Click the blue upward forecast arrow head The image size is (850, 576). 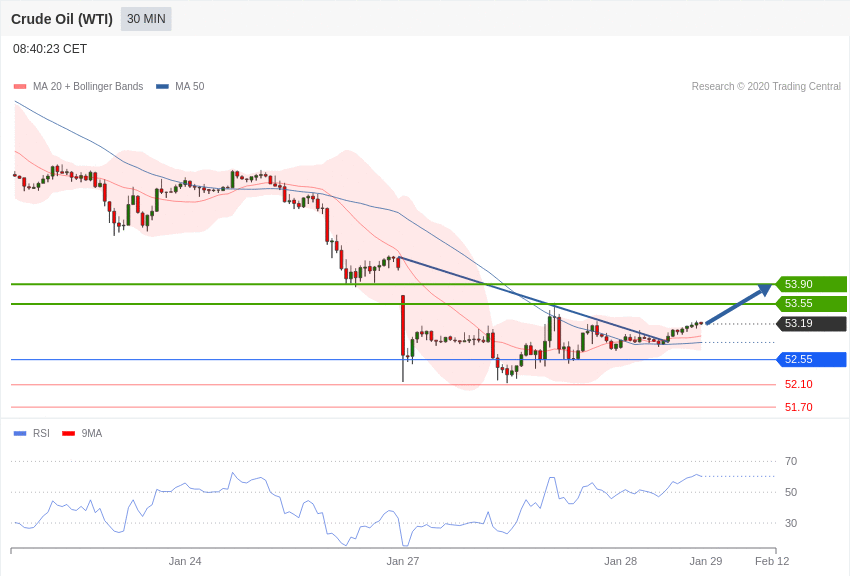765,290
